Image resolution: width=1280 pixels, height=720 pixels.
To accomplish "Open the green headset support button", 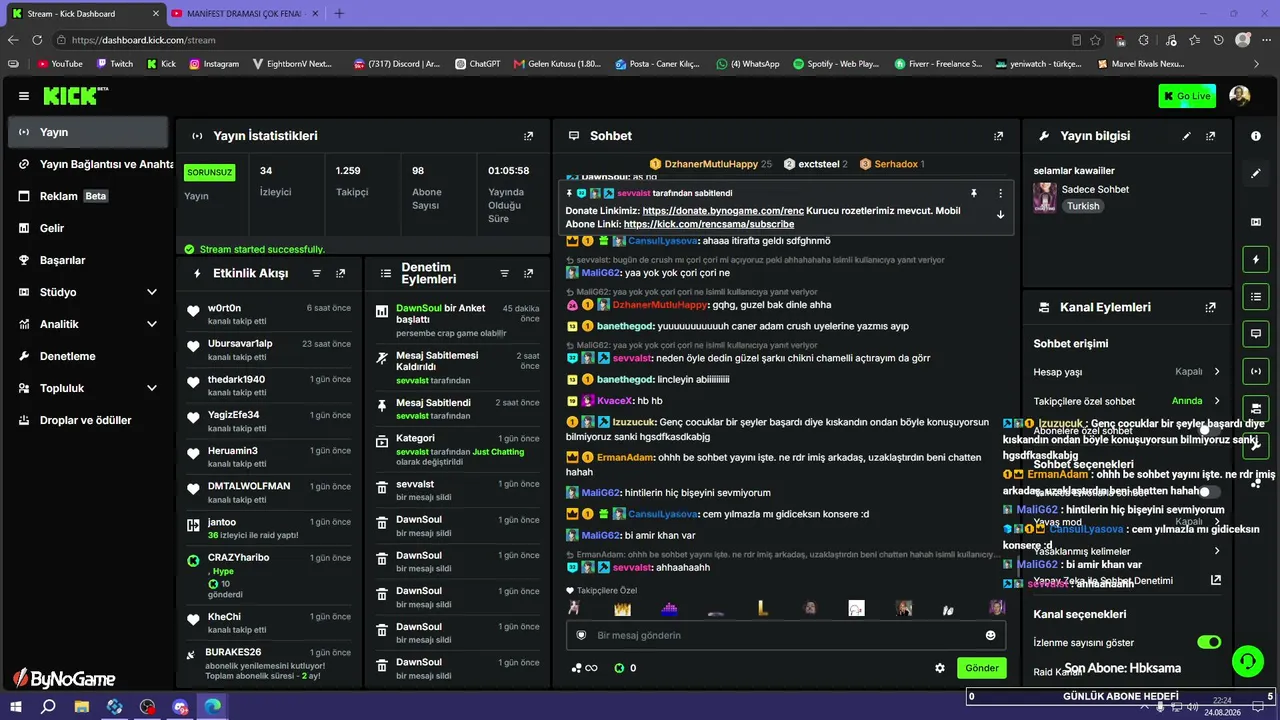I will coord(1247,660).
